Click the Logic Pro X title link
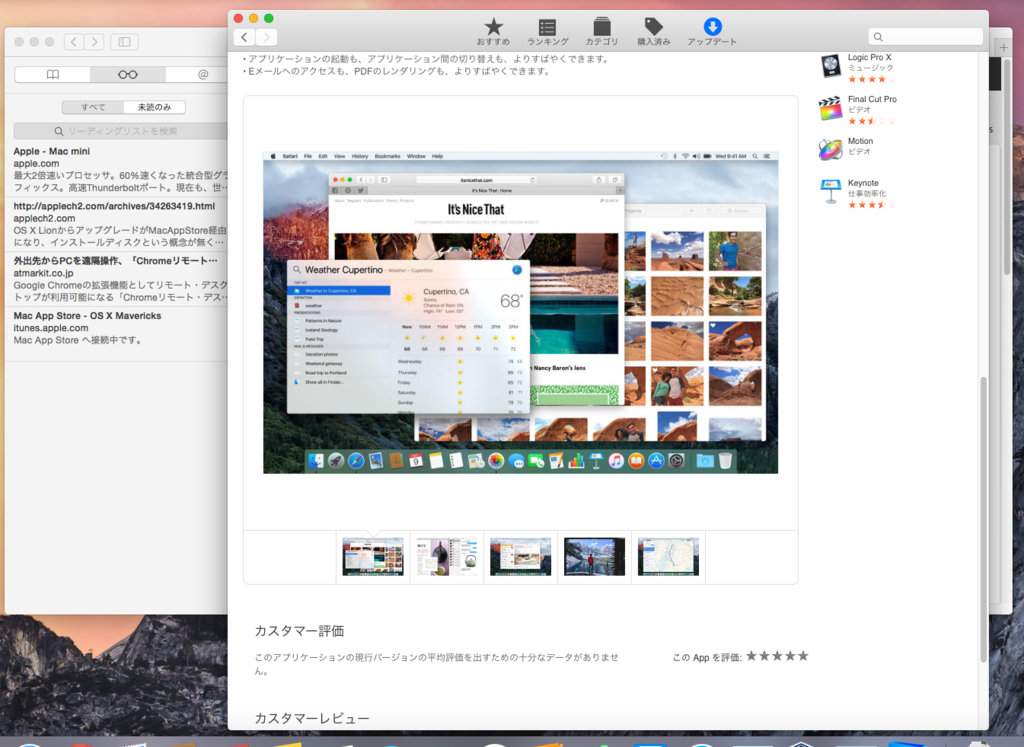Screen dimensions: 1024x747 point(869,57)
